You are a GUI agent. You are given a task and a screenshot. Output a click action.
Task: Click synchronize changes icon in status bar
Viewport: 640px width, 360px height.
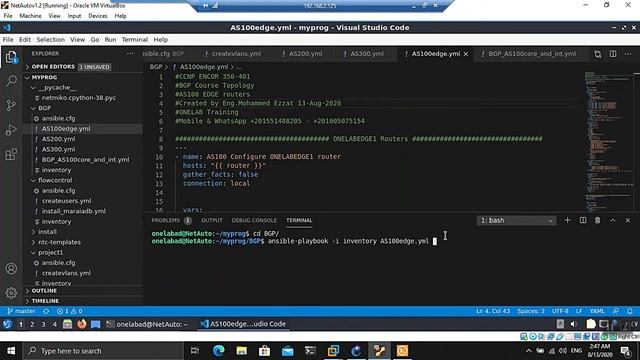[x=46, y=311]
